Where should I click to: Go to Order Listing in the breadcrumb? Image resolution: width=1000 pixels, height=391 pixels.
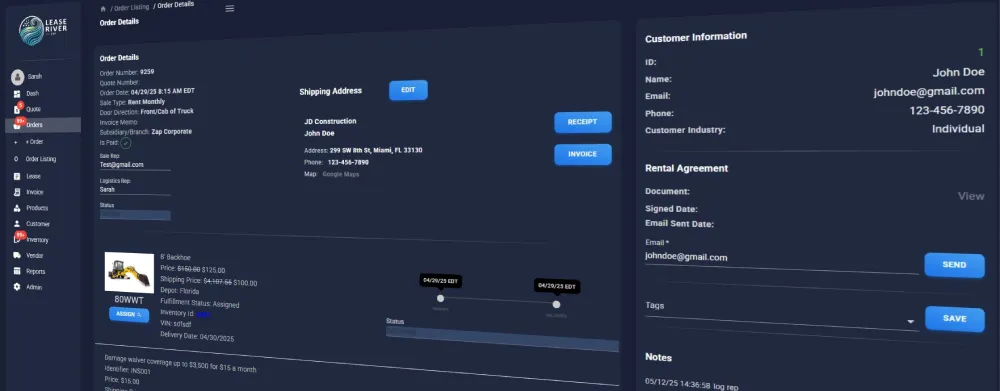[131, 7]
